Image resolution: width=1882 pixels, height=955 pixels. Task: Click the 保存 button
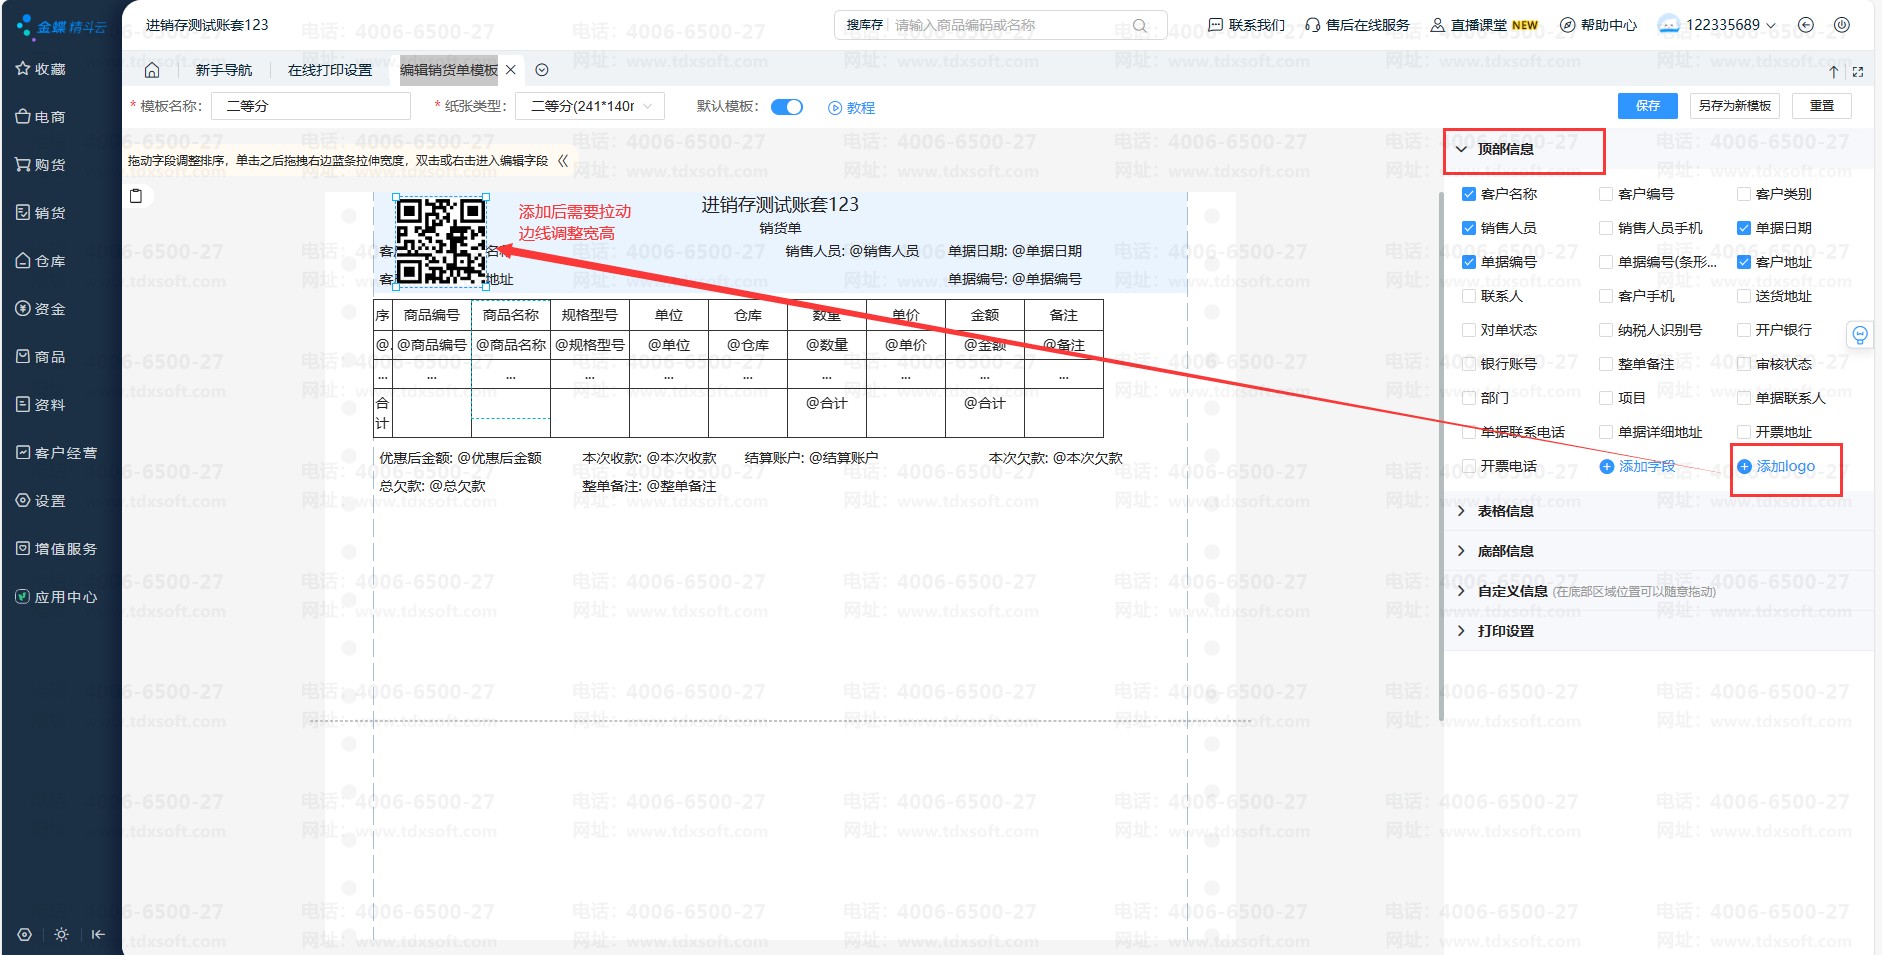pyautogui.click(x=1647, y=106)
